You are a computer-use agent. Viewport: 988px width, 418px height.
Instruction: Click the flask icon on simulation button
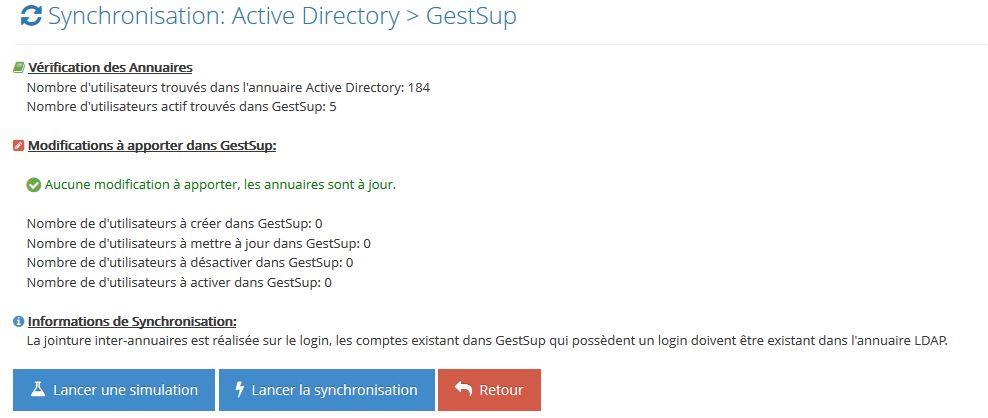(38, 390)
